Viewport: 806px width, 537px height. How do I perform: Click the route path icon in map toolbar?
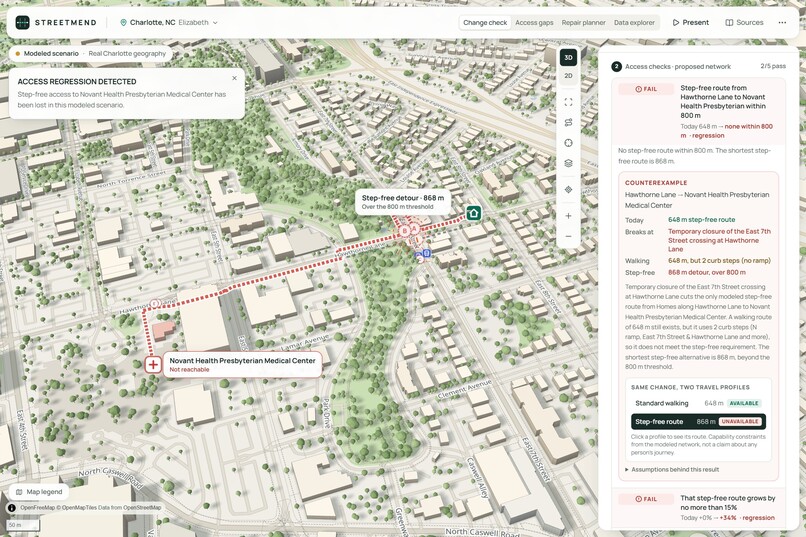pos(568,122)
